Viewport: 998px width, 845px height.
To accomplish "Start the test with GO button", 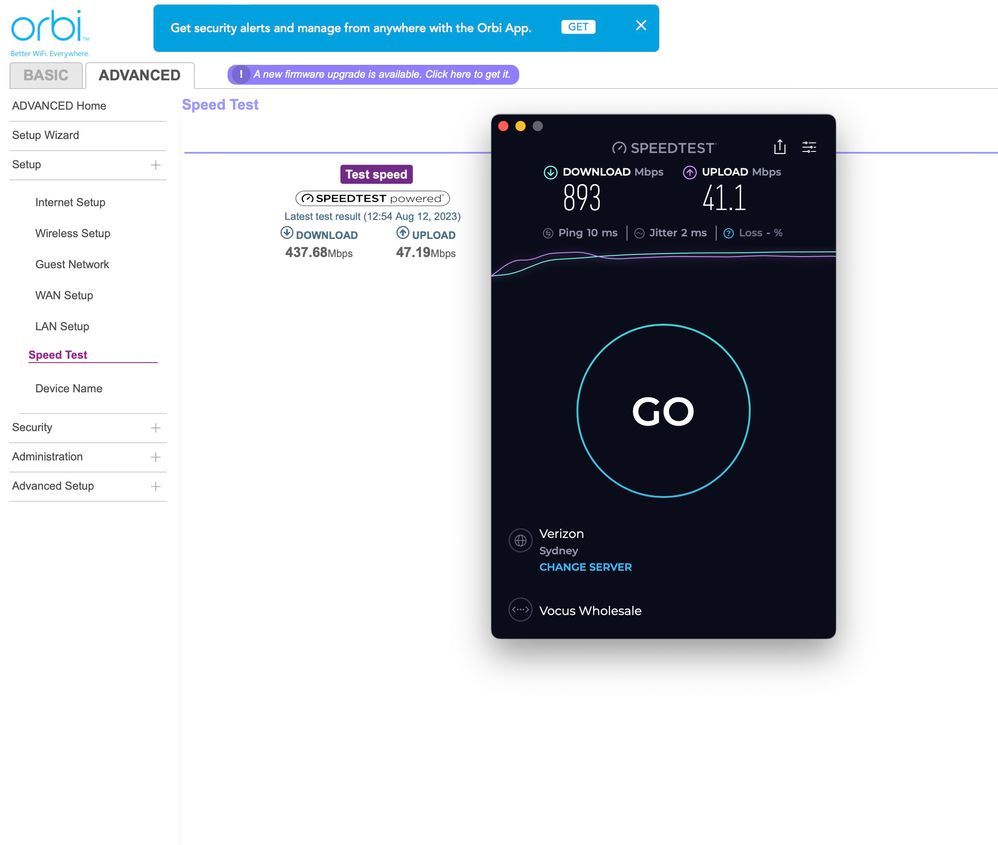I will (x=663, y=411).
